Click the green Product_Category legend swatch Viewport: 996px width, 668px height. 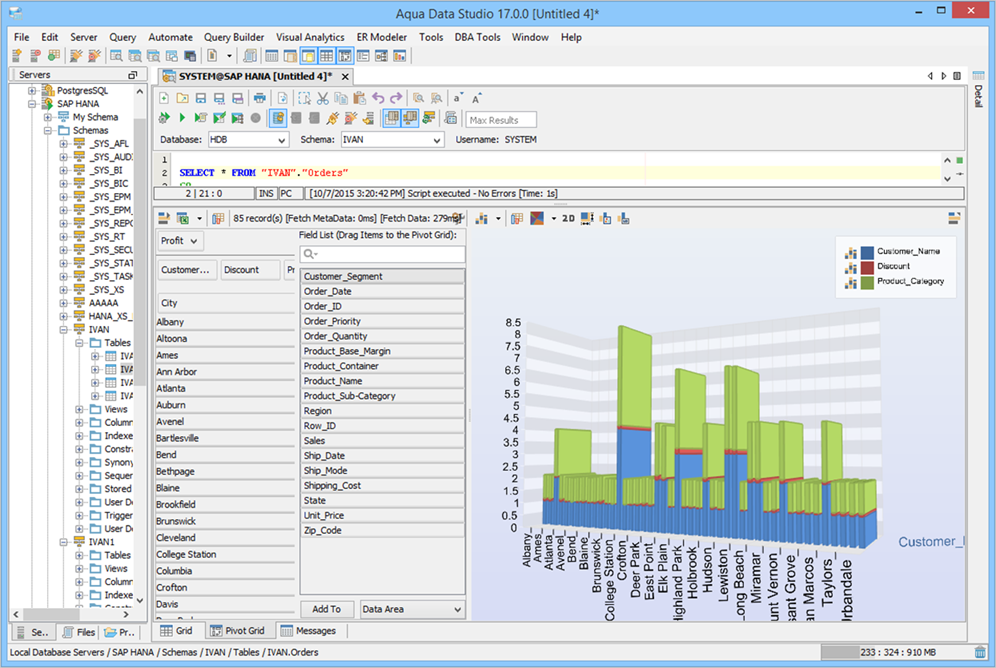click(867, 282)
